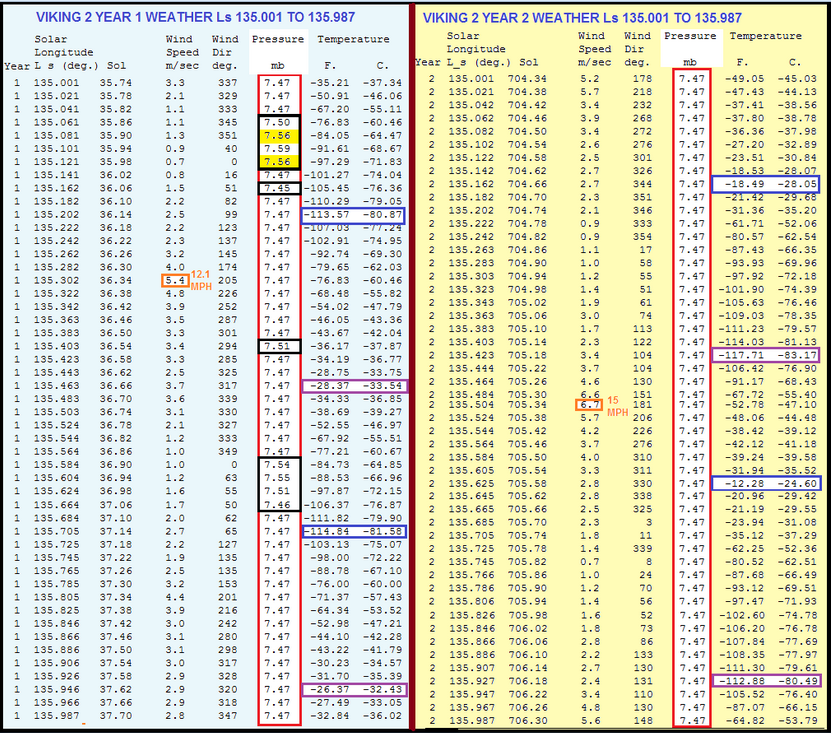Image resolution: width=831 pixels, height=733 pixels.
Task: Select wind speed 5.4 in Year 1
Action: [x=175, y=280]
